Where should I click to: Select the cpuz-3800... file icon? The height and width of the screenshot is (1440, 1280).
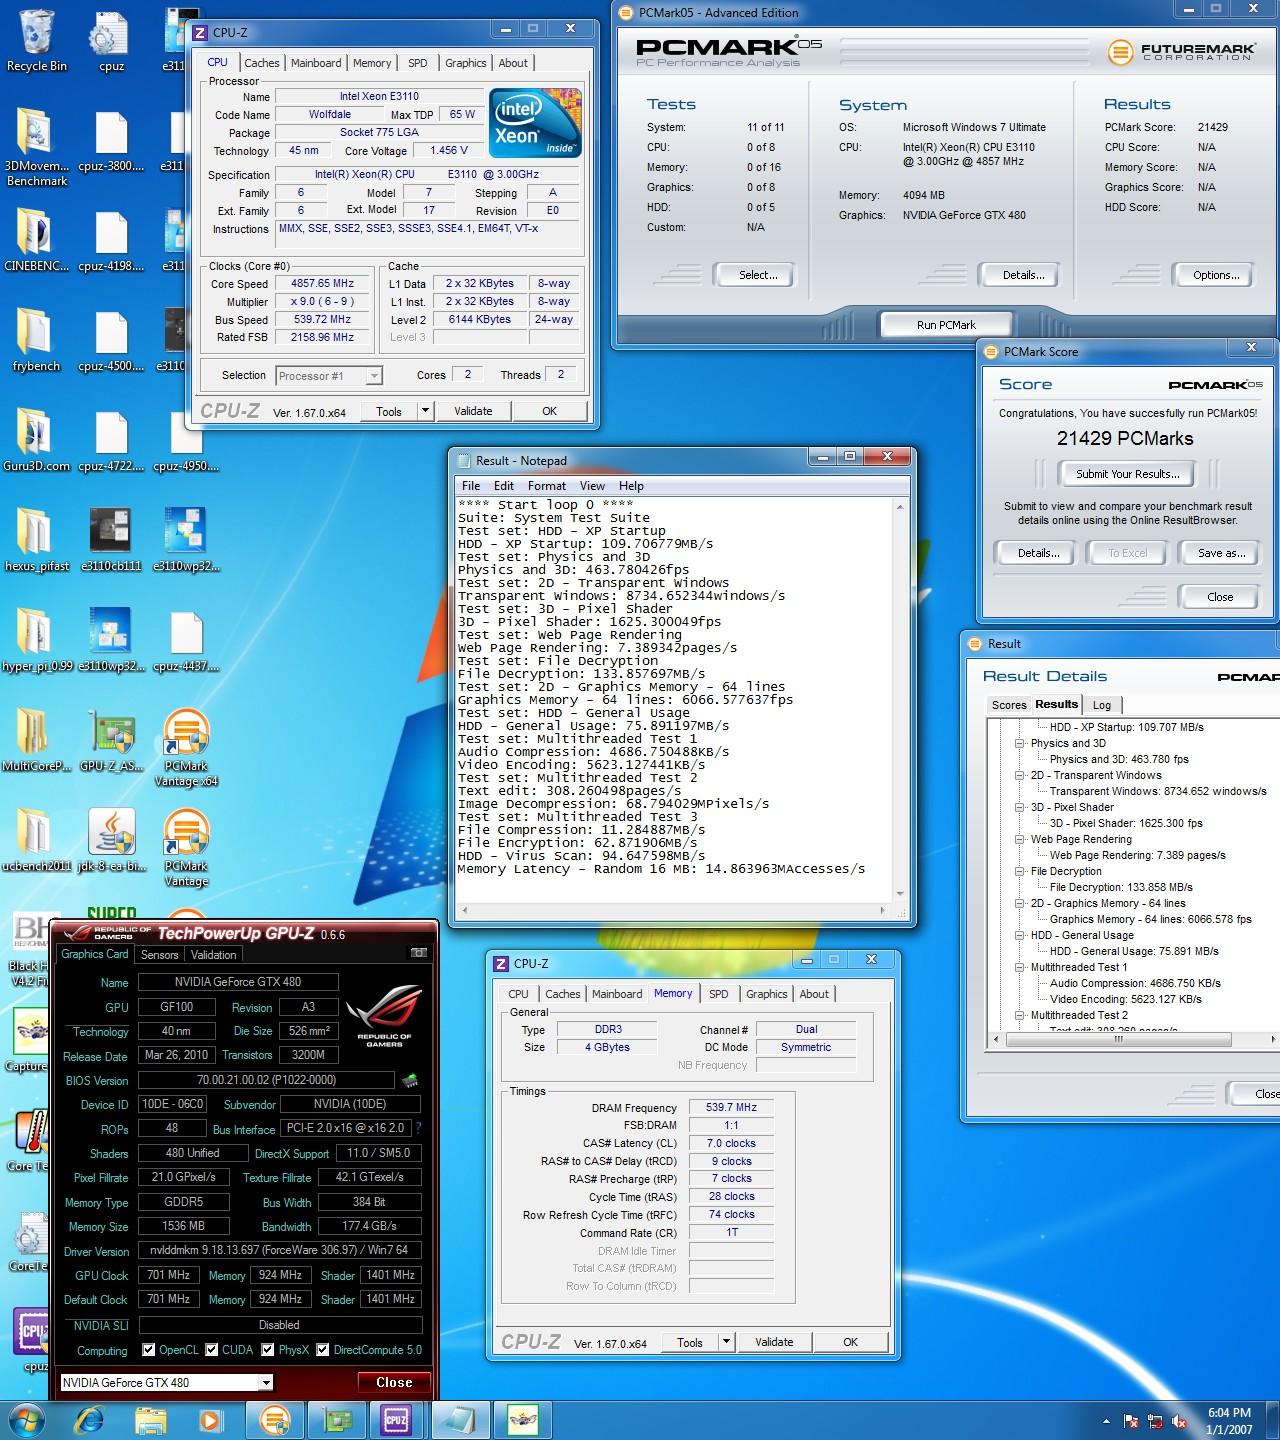(x=111, y=140)
